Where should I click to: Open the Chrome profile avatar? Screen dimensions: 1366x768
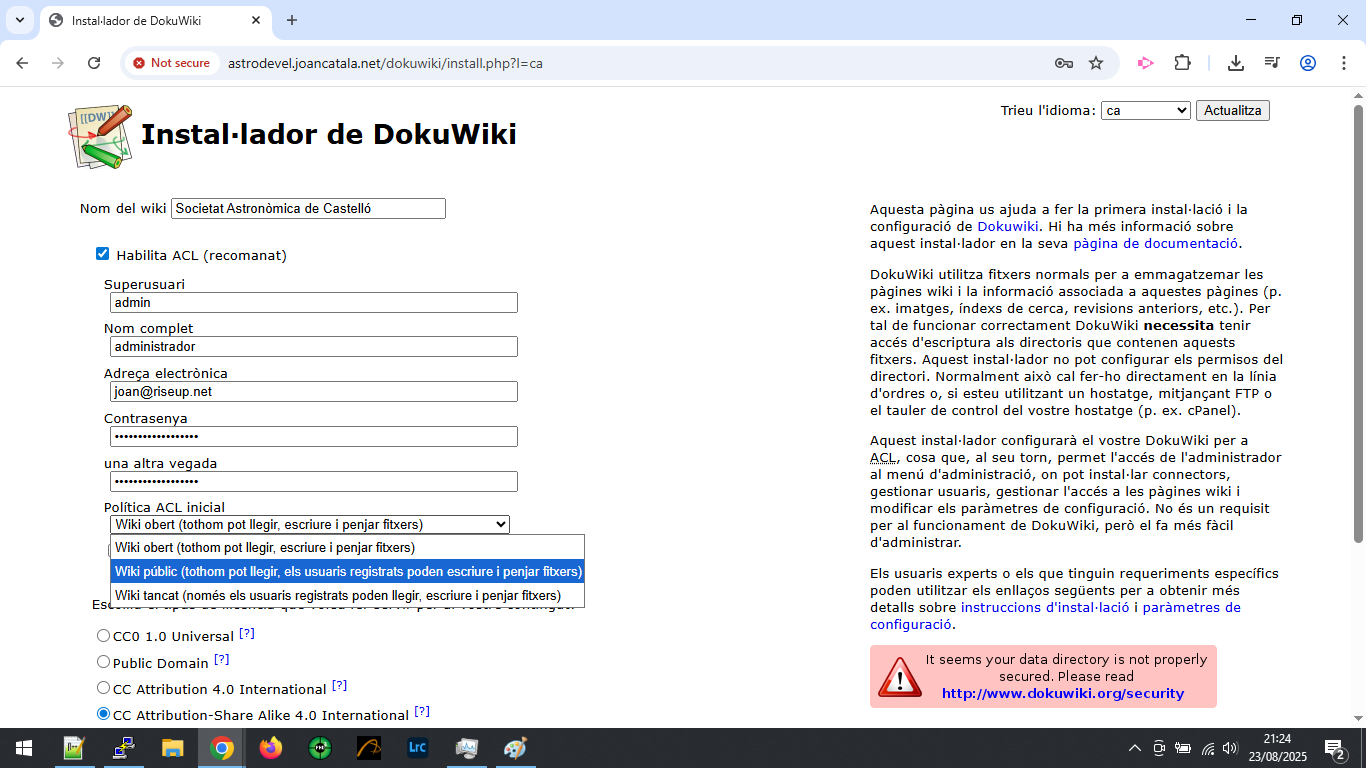tap(1308, 63)
